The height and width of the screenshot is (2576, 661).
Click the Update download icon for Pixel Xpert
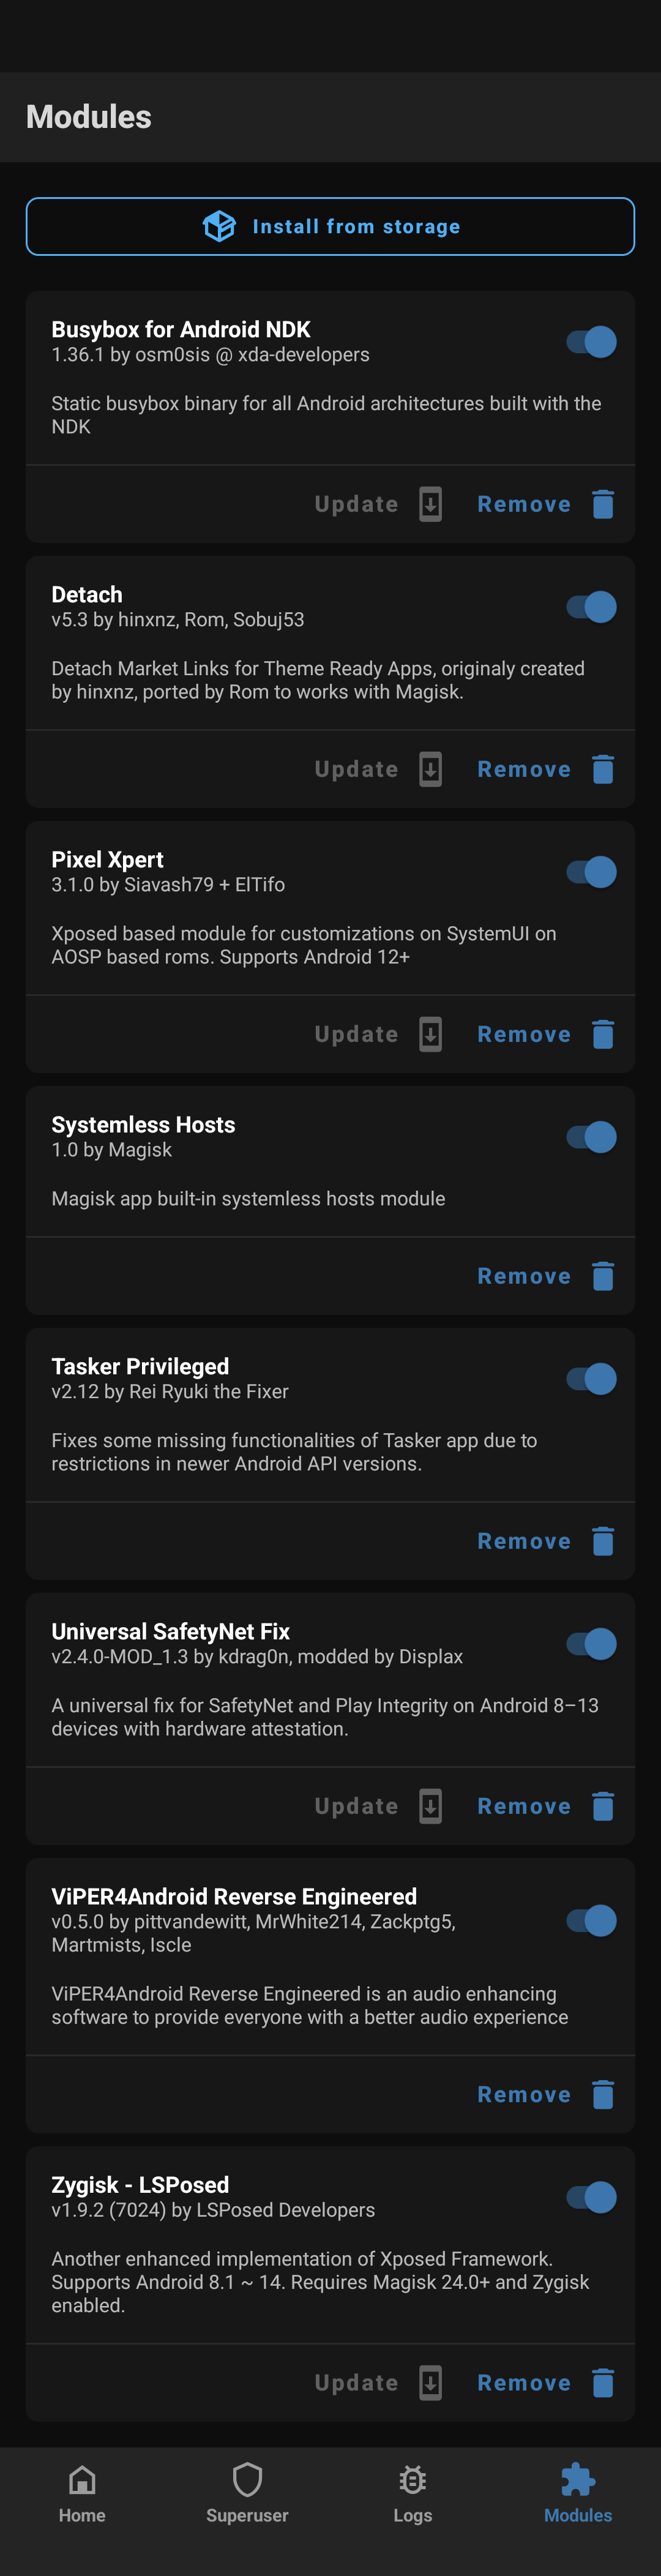[x=430, y=1034]
